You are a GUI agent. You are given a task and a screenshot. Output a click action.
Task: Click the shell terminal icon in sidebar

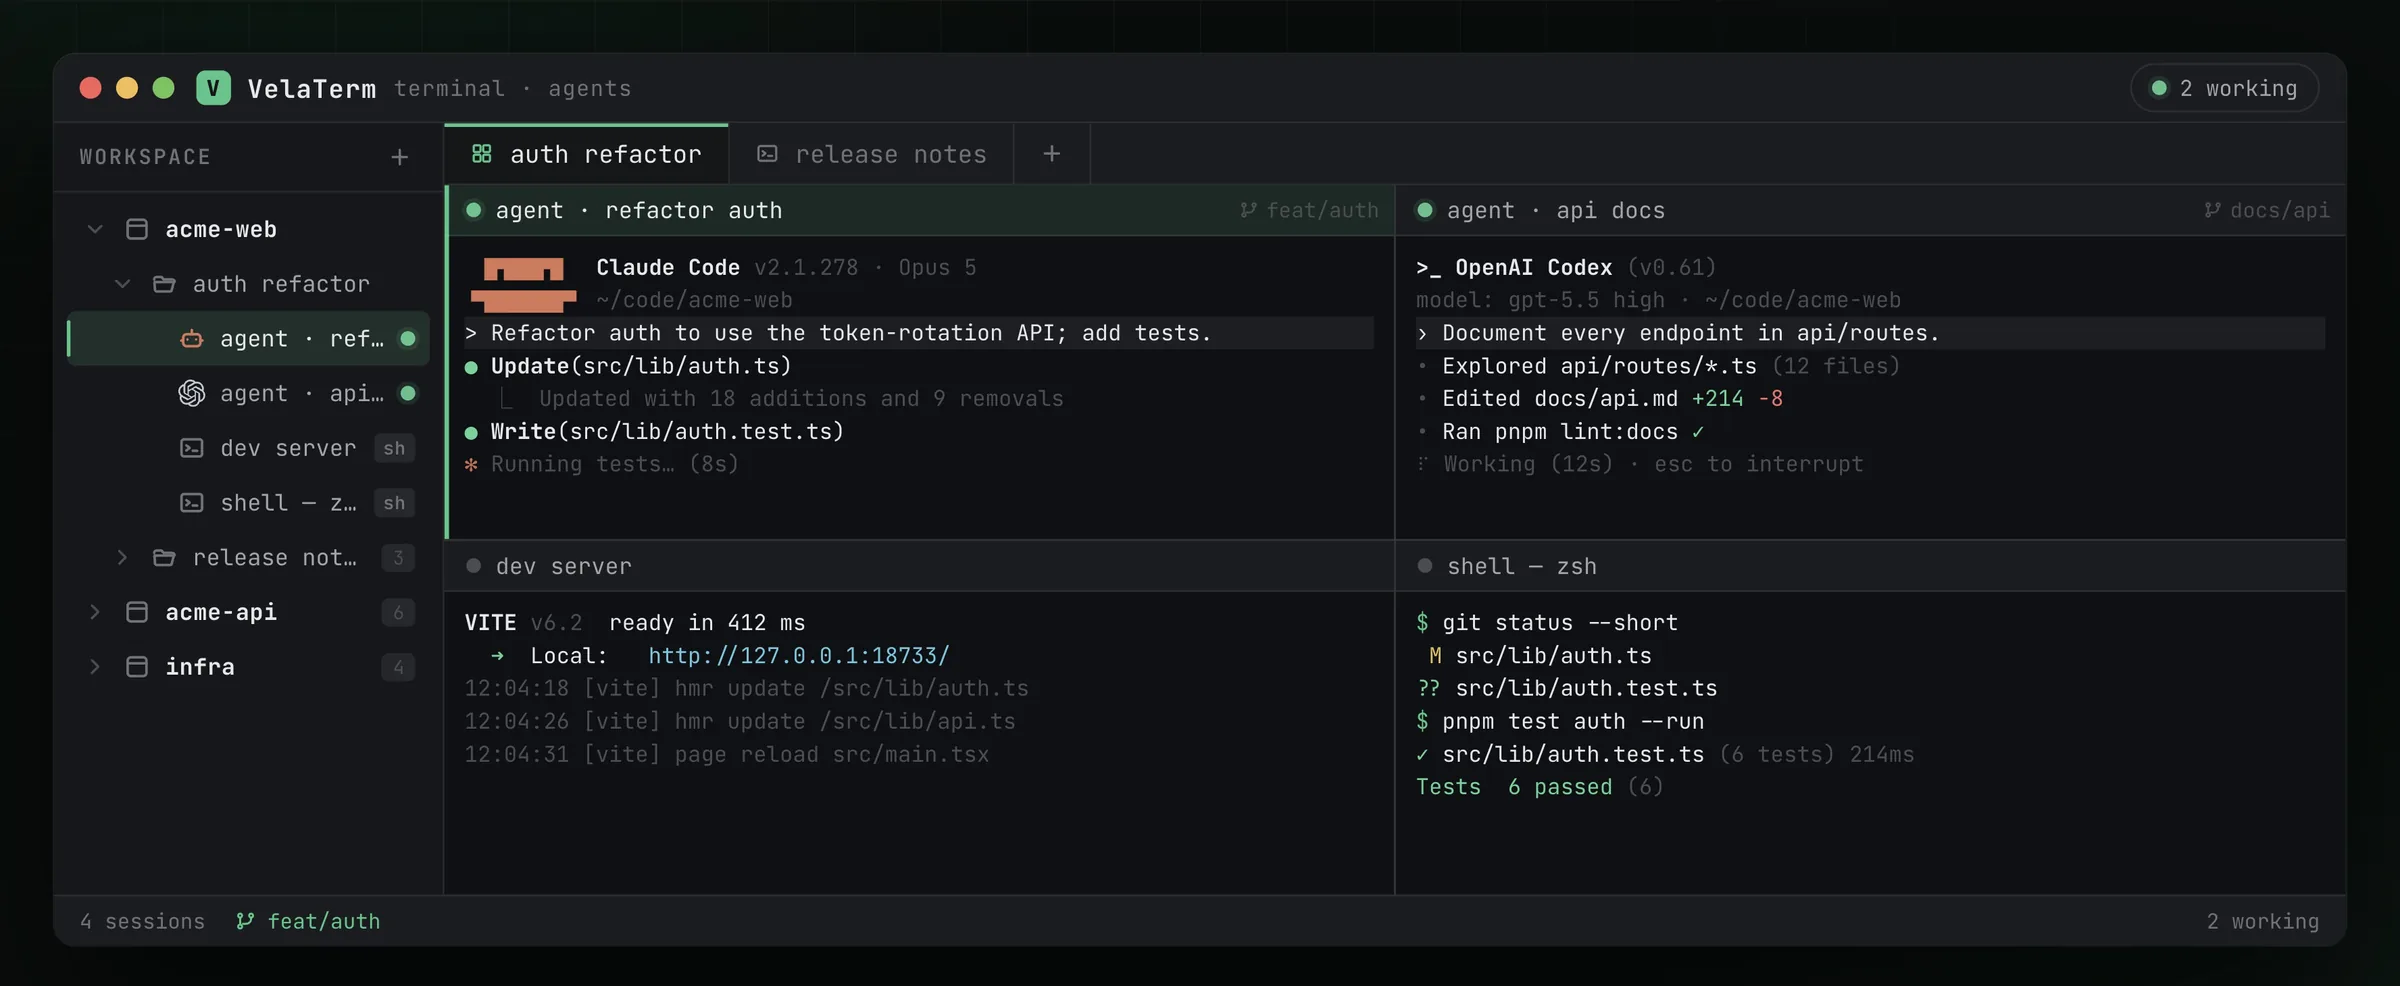(191, 503)
